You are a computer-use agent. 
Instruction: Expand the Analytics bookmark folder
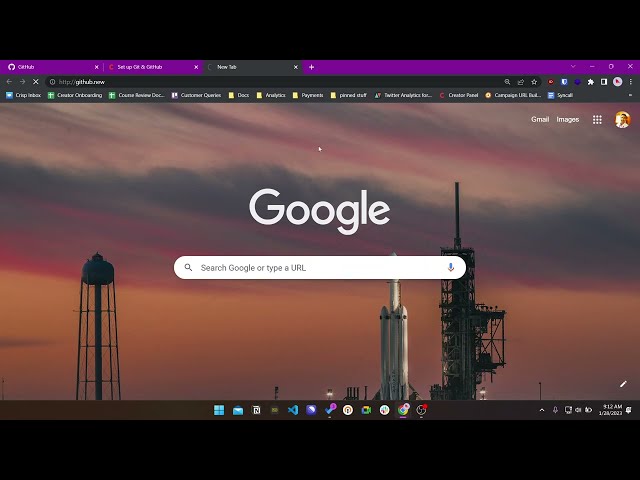pyautogui.click(x=271, y=95)
